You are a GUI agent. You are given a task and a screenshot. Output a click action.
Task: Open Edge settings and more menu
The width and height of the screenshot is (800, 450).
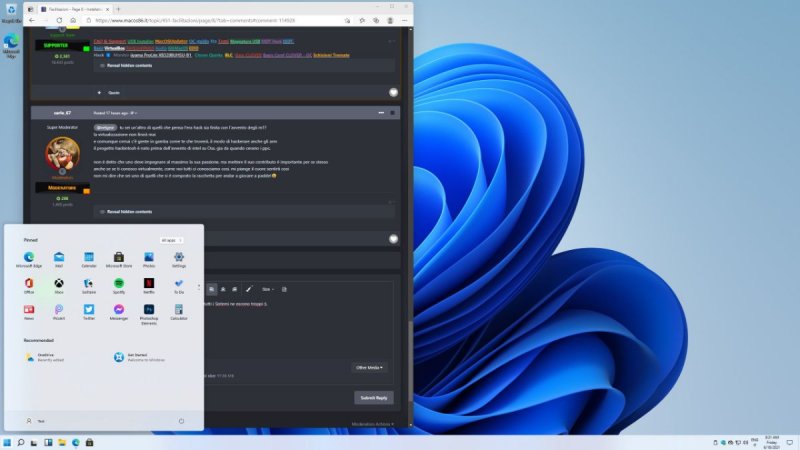[405, 20]
